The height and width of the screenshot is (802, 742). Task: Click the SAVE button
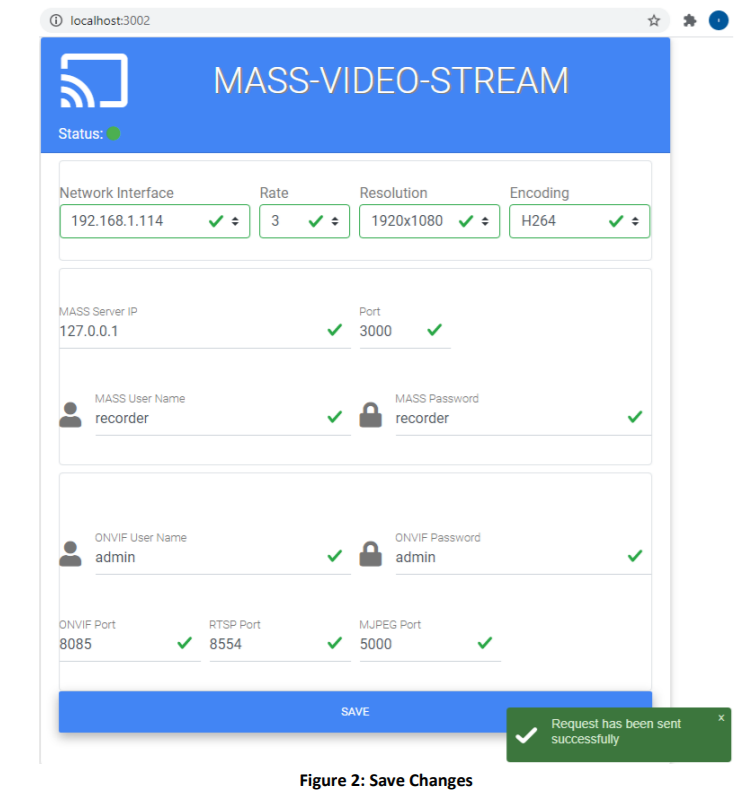(355, 712)
